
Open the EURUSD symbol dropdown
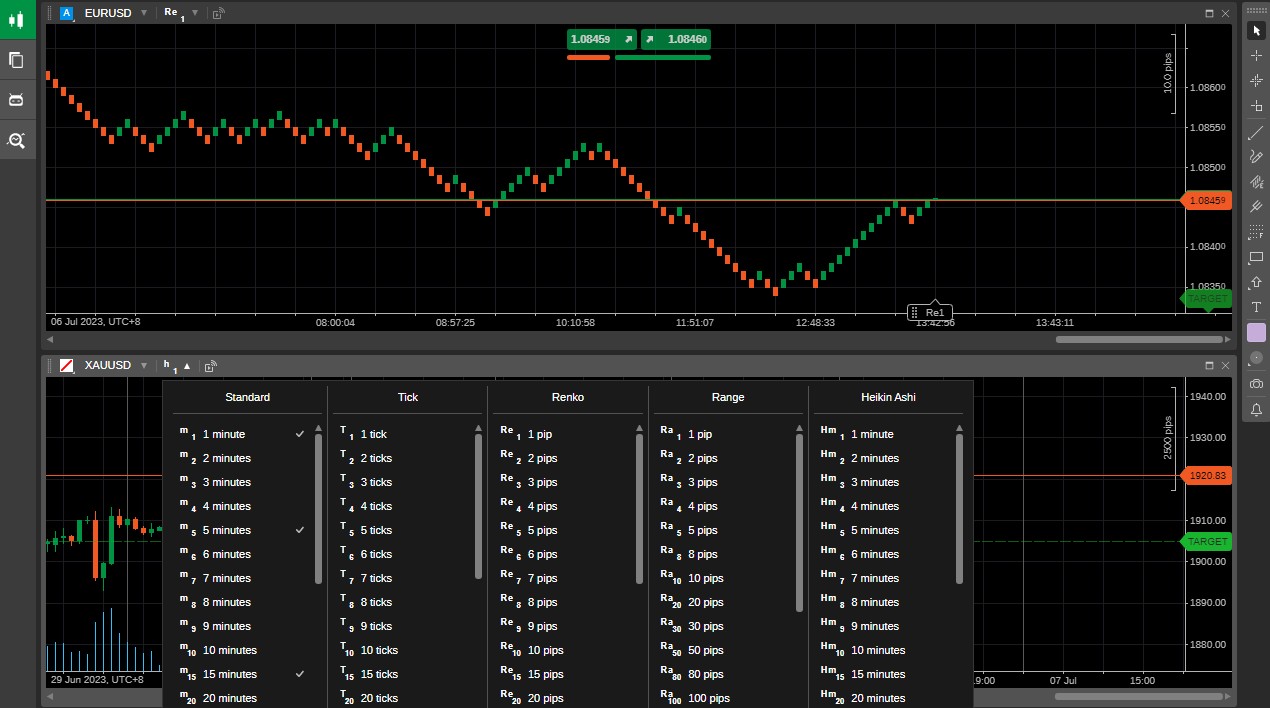[144, 13]
